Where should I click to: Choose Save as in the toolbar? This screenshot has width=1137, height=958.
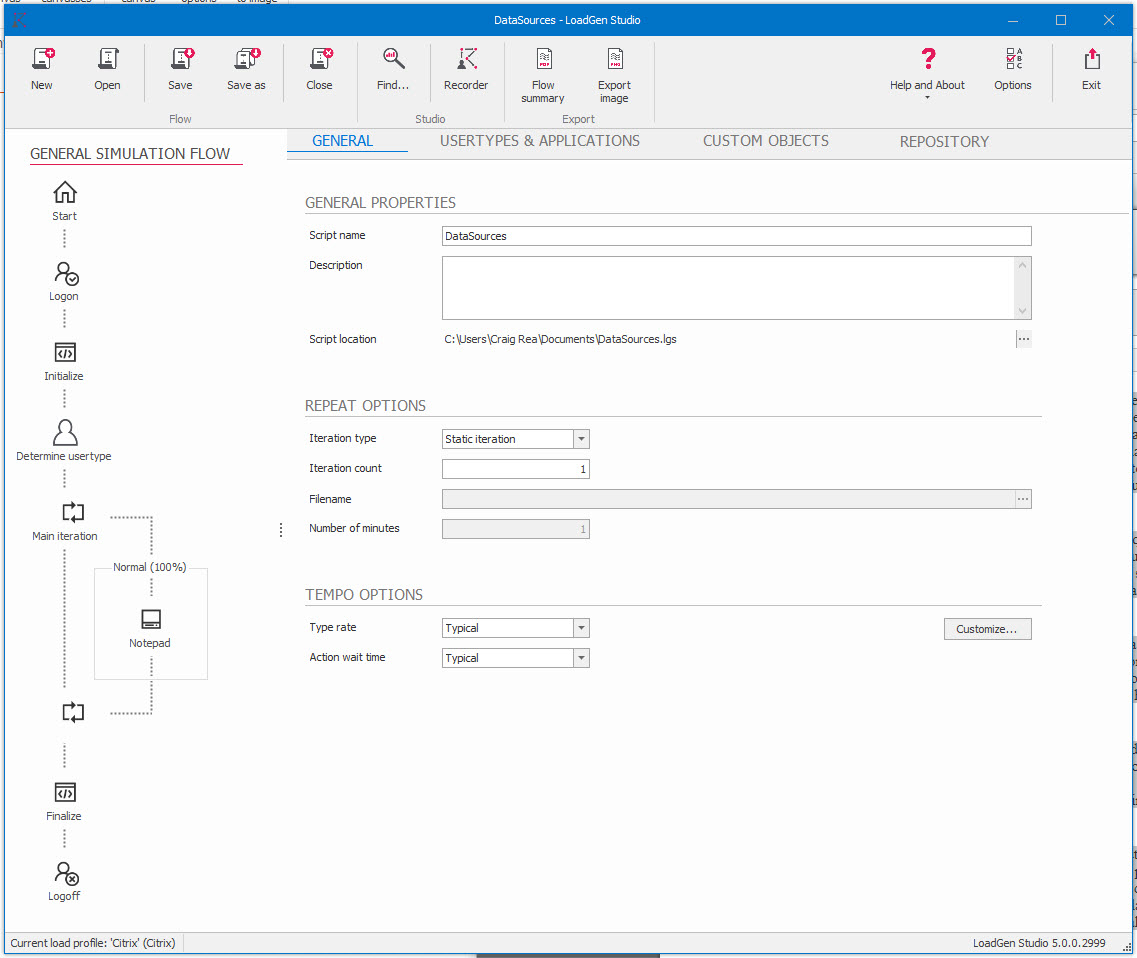point(247,70)
